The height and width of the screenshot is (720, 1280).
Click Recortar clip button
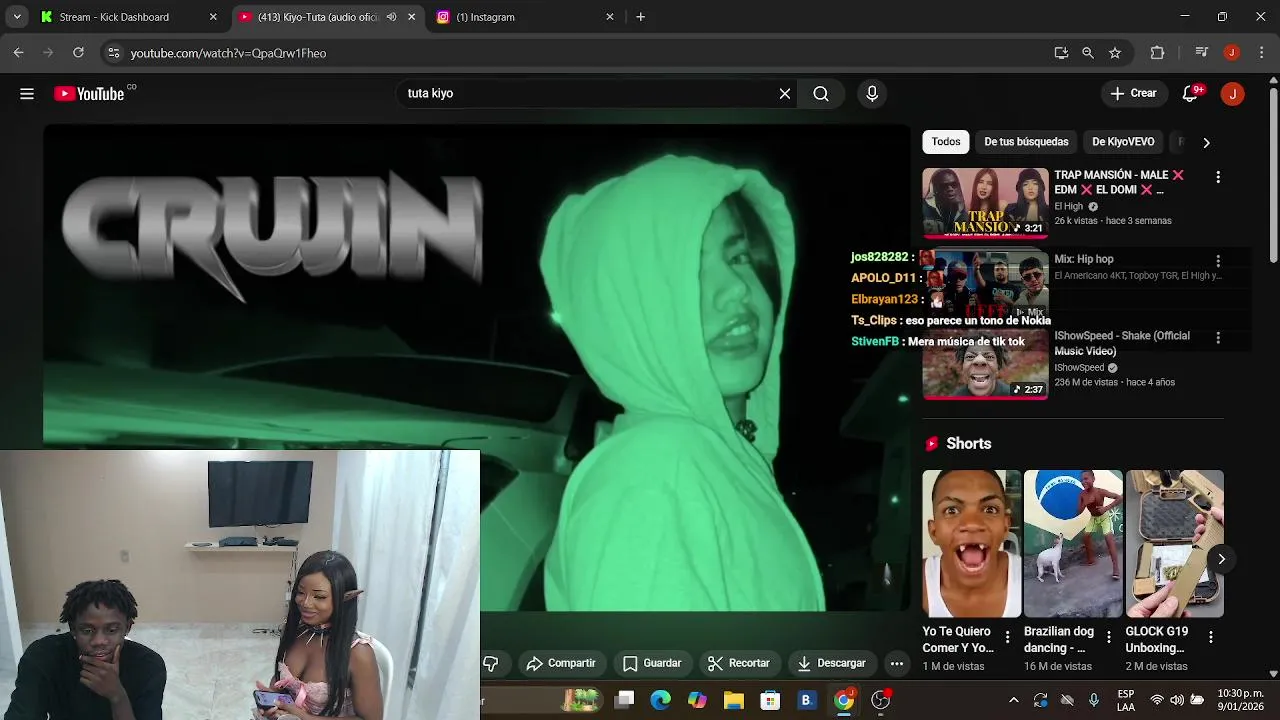pos(739,663)
